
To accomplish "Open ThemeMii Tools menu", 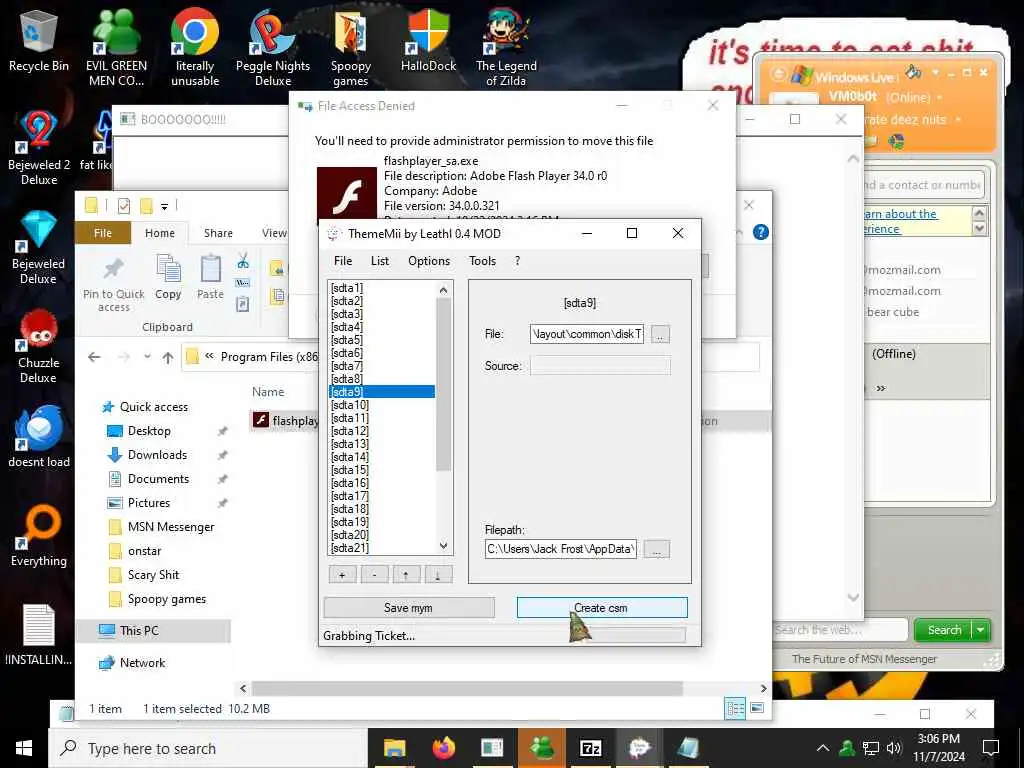I will point(483,261).
